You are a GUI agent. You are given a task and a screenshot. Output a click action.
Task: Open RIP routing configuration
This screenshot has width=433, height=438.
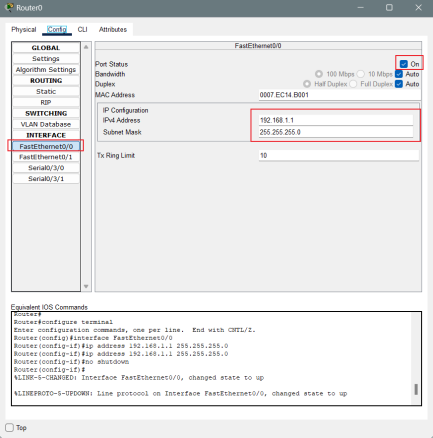[46, 102]
